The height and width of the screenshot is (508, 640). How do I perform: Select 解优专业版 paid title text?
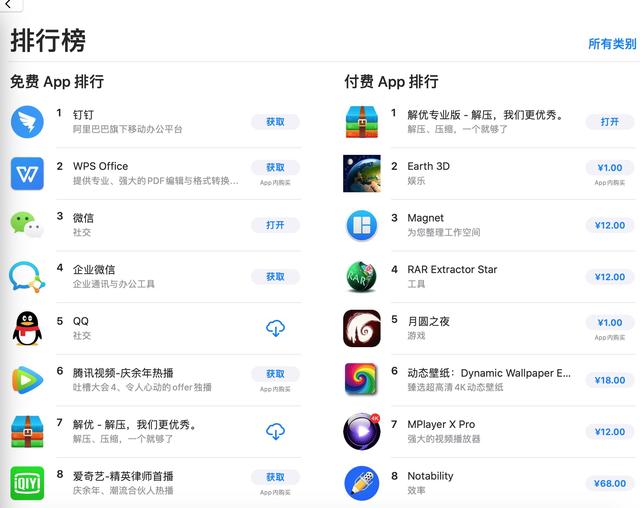pyautogui.click(x=486, y=115)
